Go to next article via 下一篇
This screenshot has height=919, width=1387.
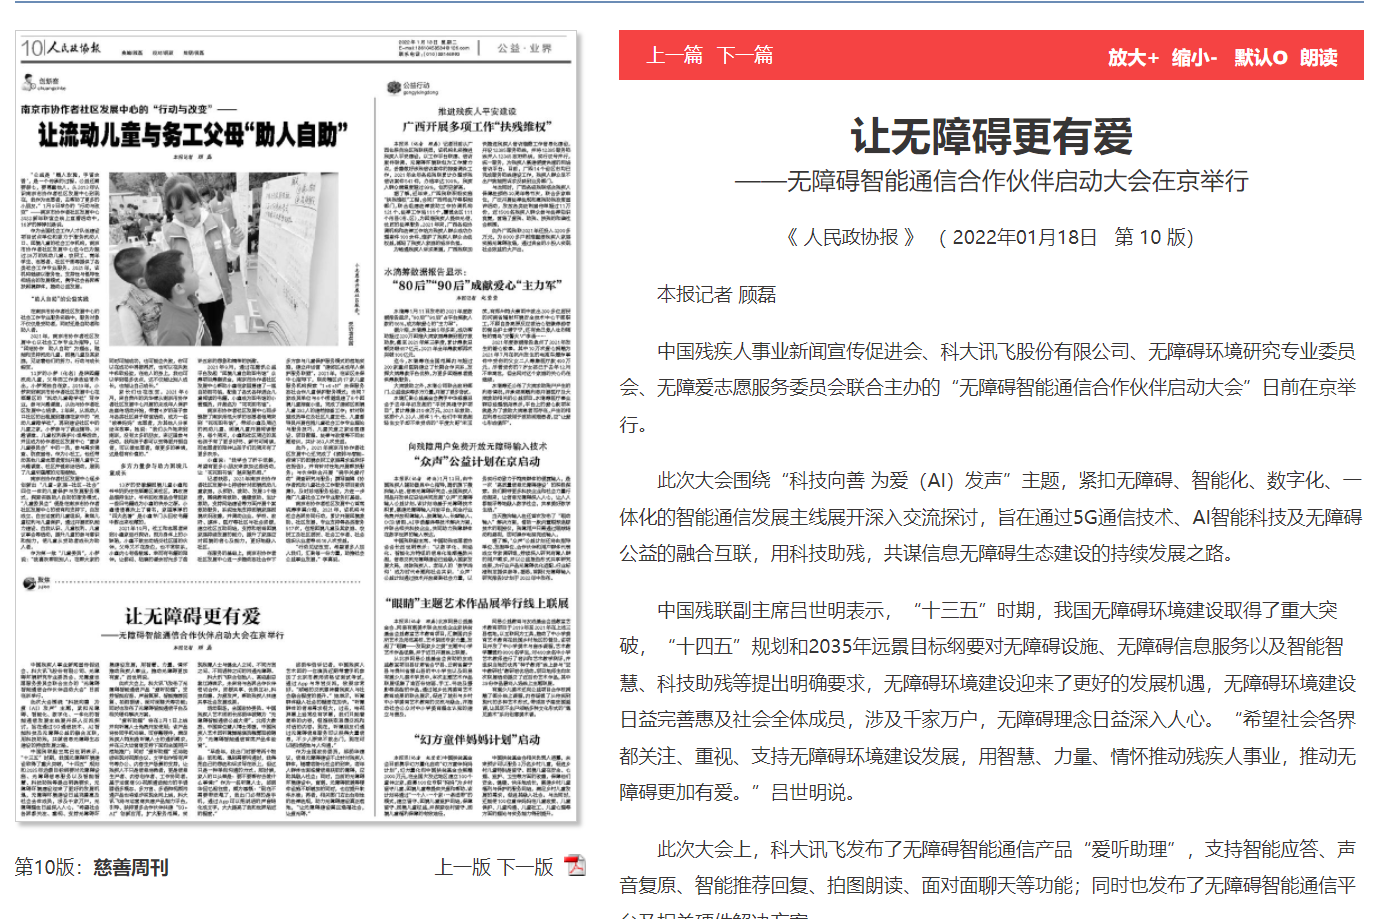[x=746, y=55]
